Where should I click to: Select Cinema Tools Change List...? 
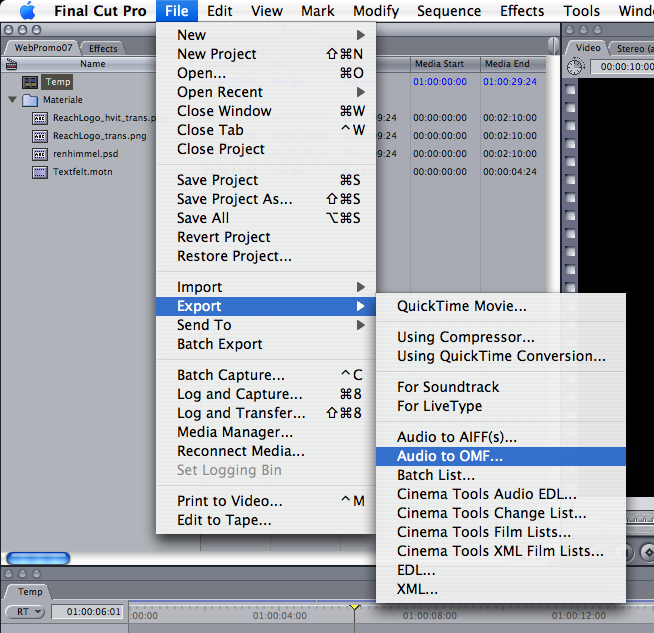pos(501,513)
